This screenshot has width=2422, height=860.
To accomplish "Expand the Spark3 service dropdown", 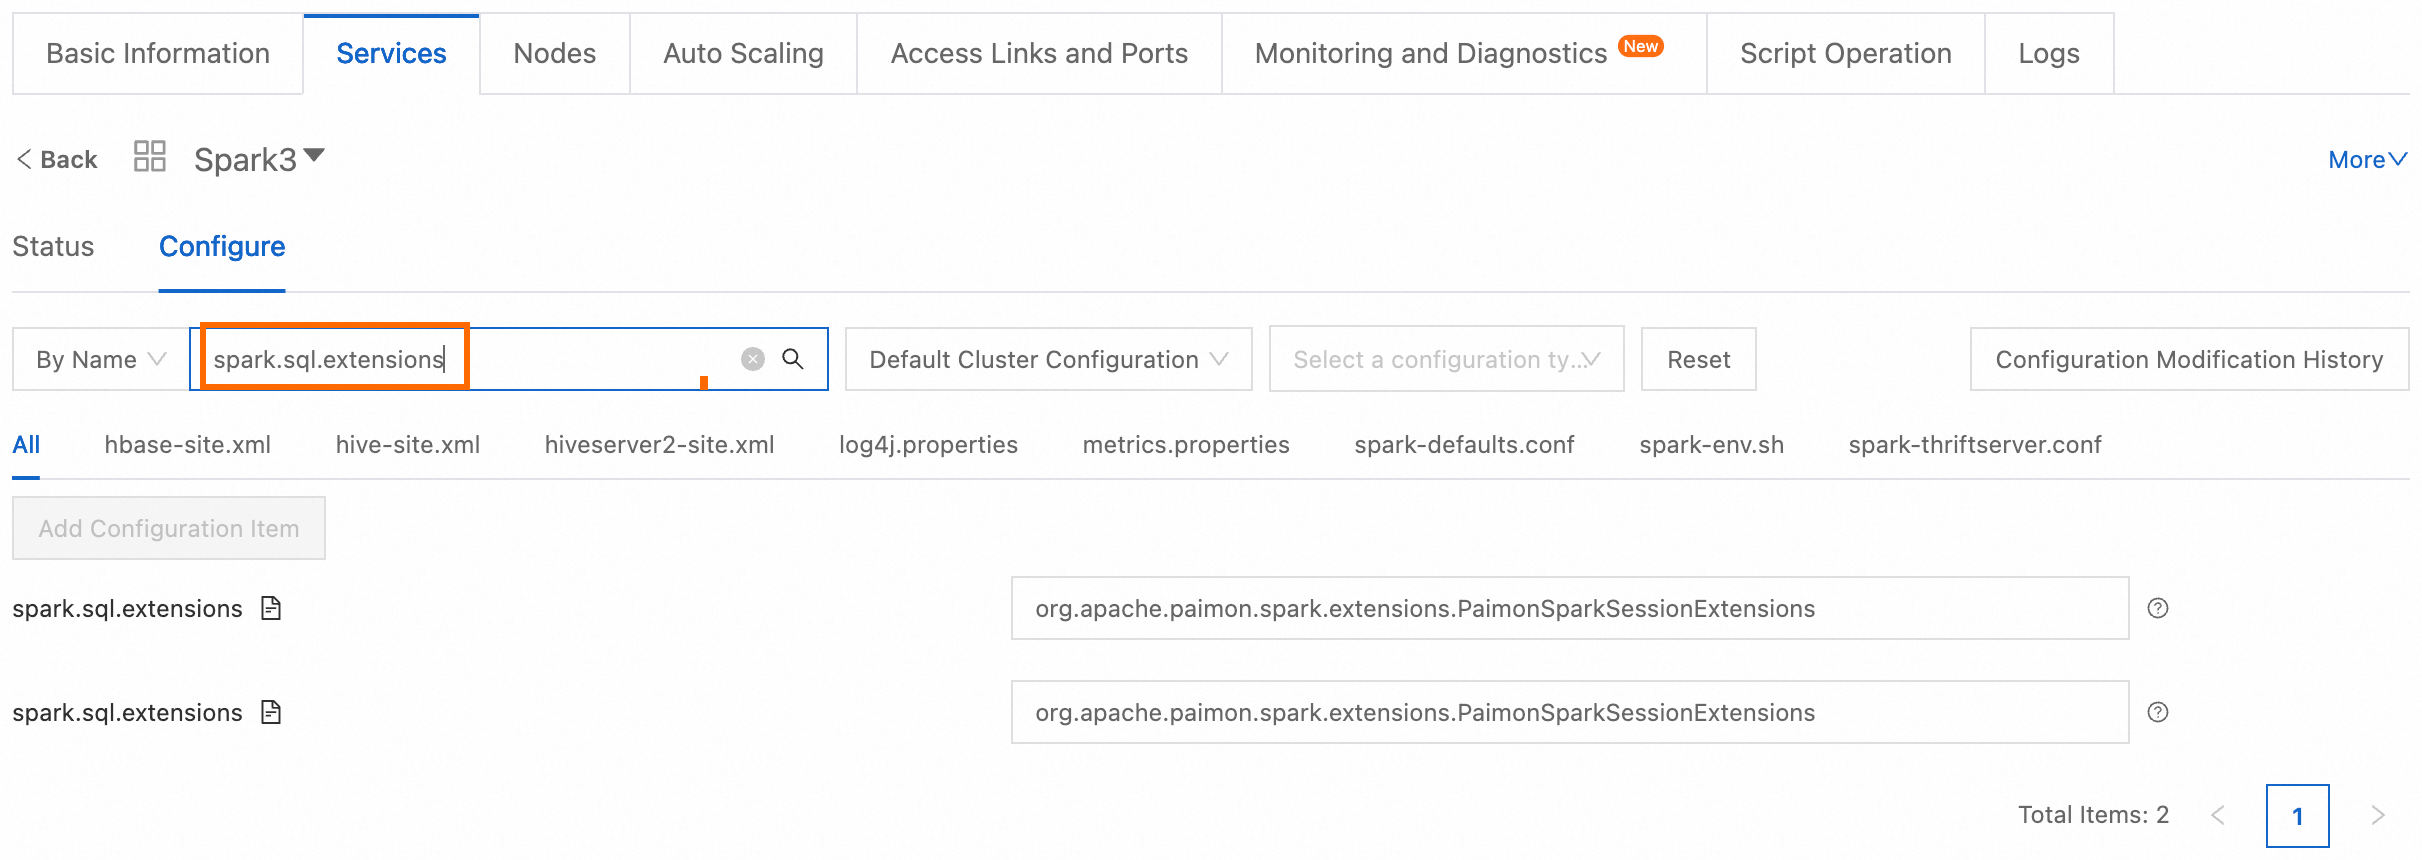I will [314, 156].
